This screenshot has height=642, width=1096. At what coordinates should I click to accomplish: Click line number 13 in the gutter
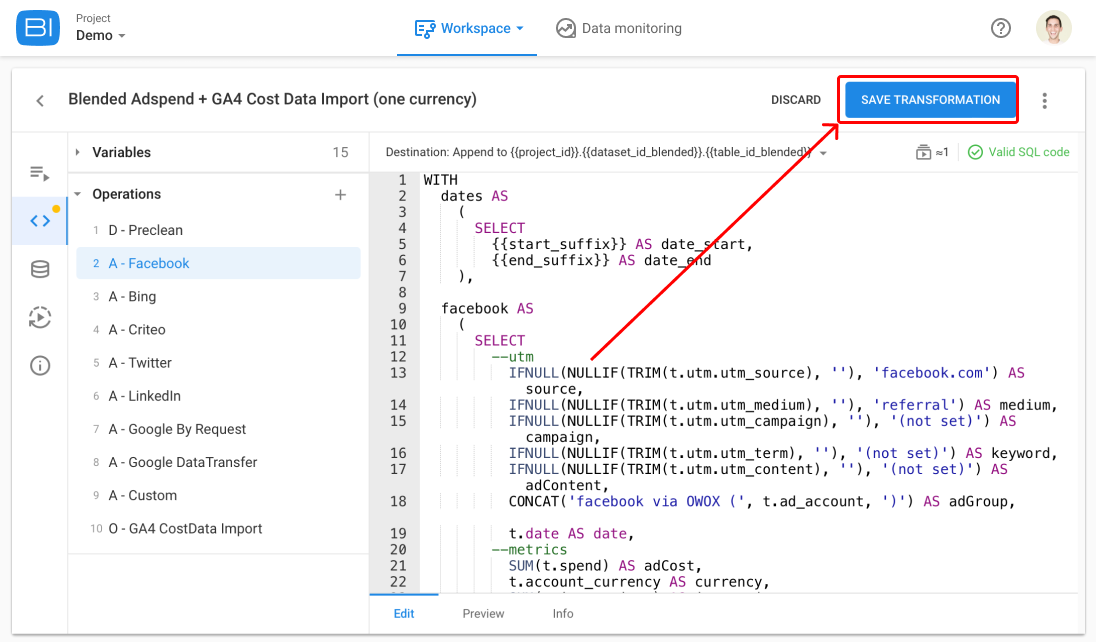[398, 373]
